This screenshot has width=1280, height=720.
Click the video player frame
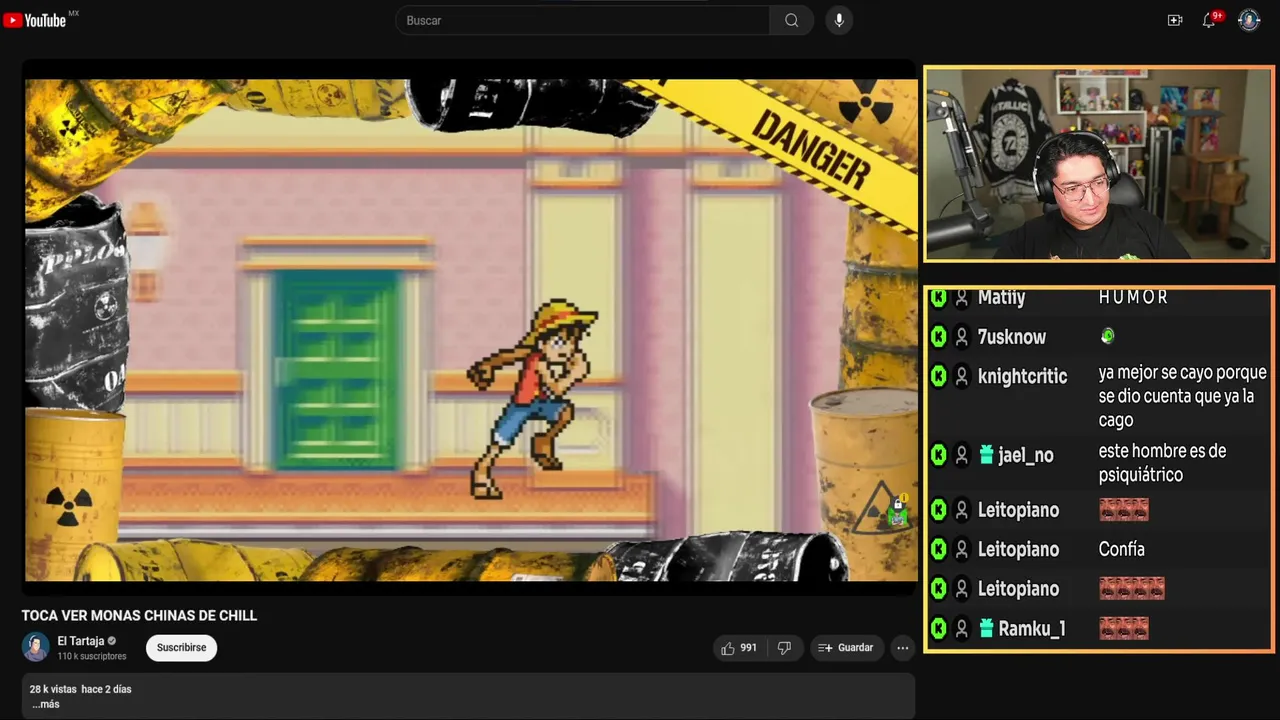[470, 330]
